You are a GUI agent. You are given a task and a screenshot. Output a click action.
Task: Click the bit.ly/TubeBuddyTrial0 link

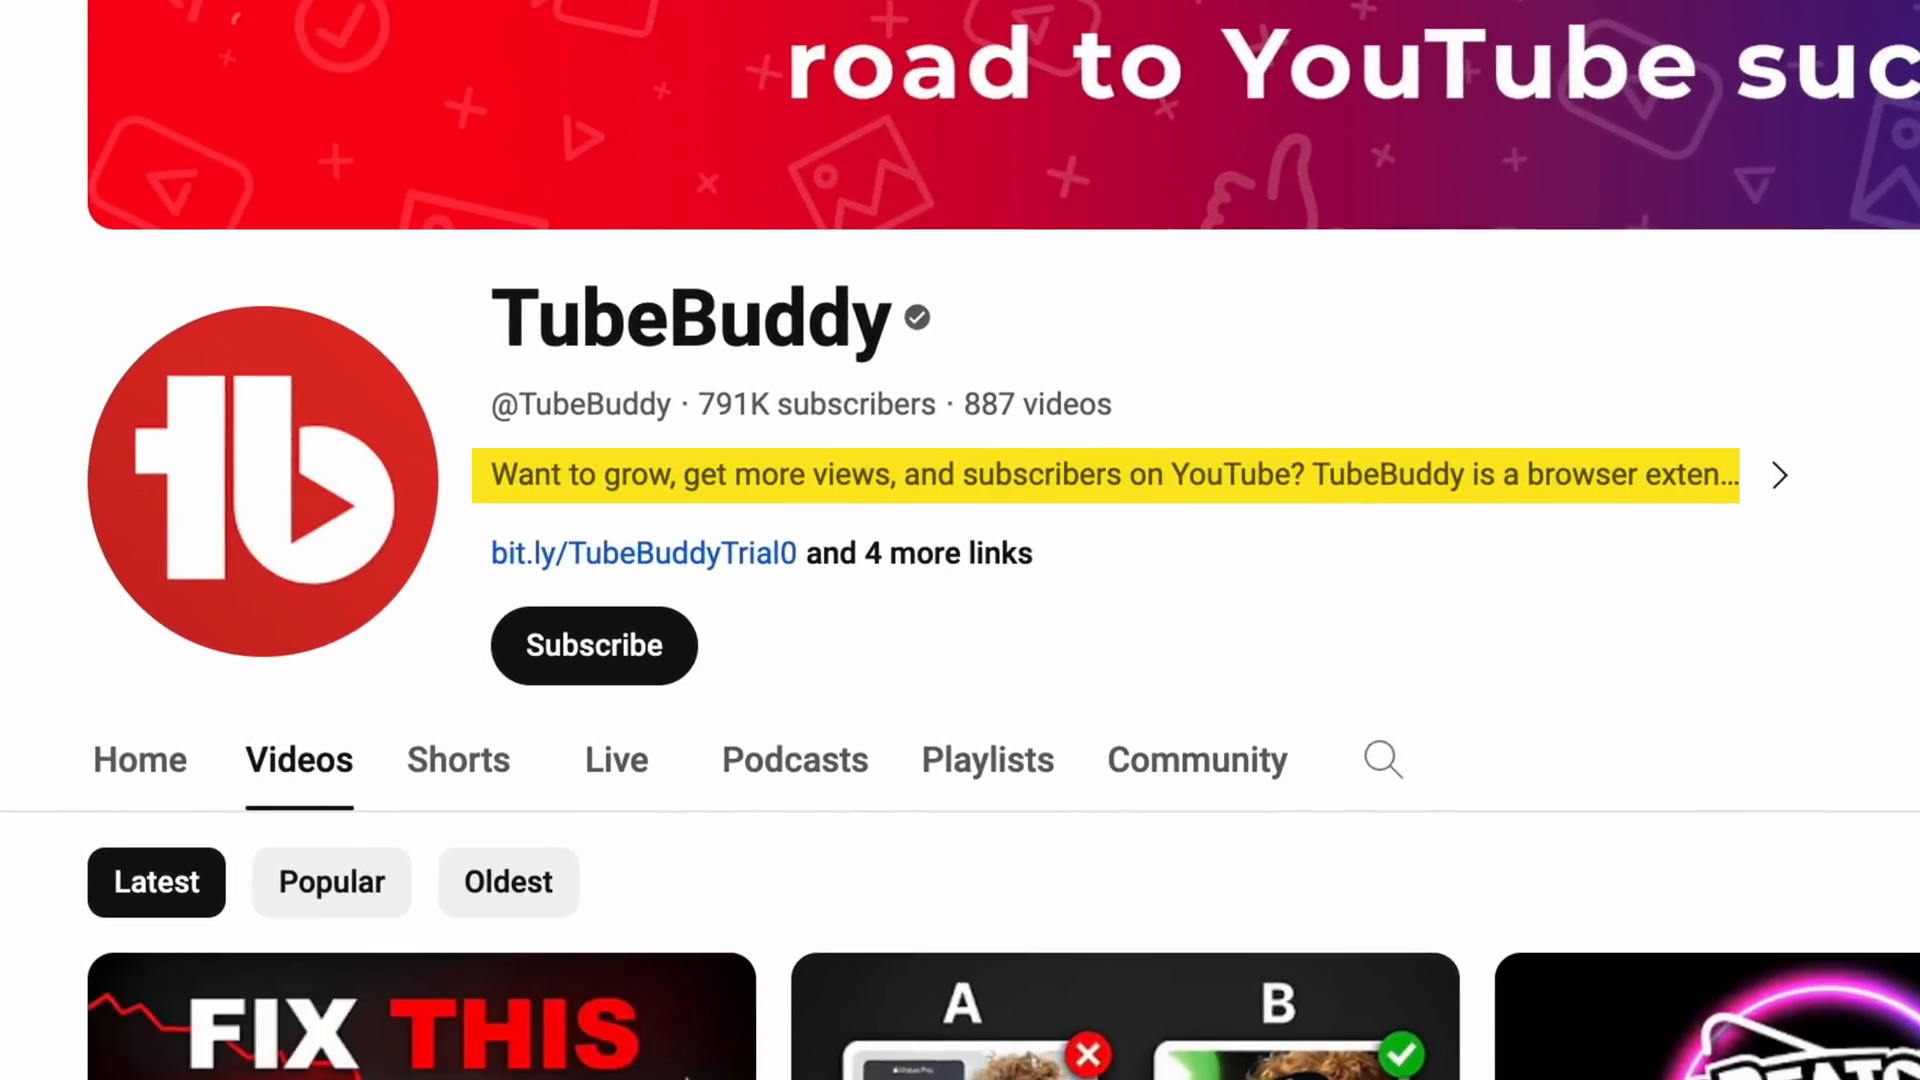(644, 553)
